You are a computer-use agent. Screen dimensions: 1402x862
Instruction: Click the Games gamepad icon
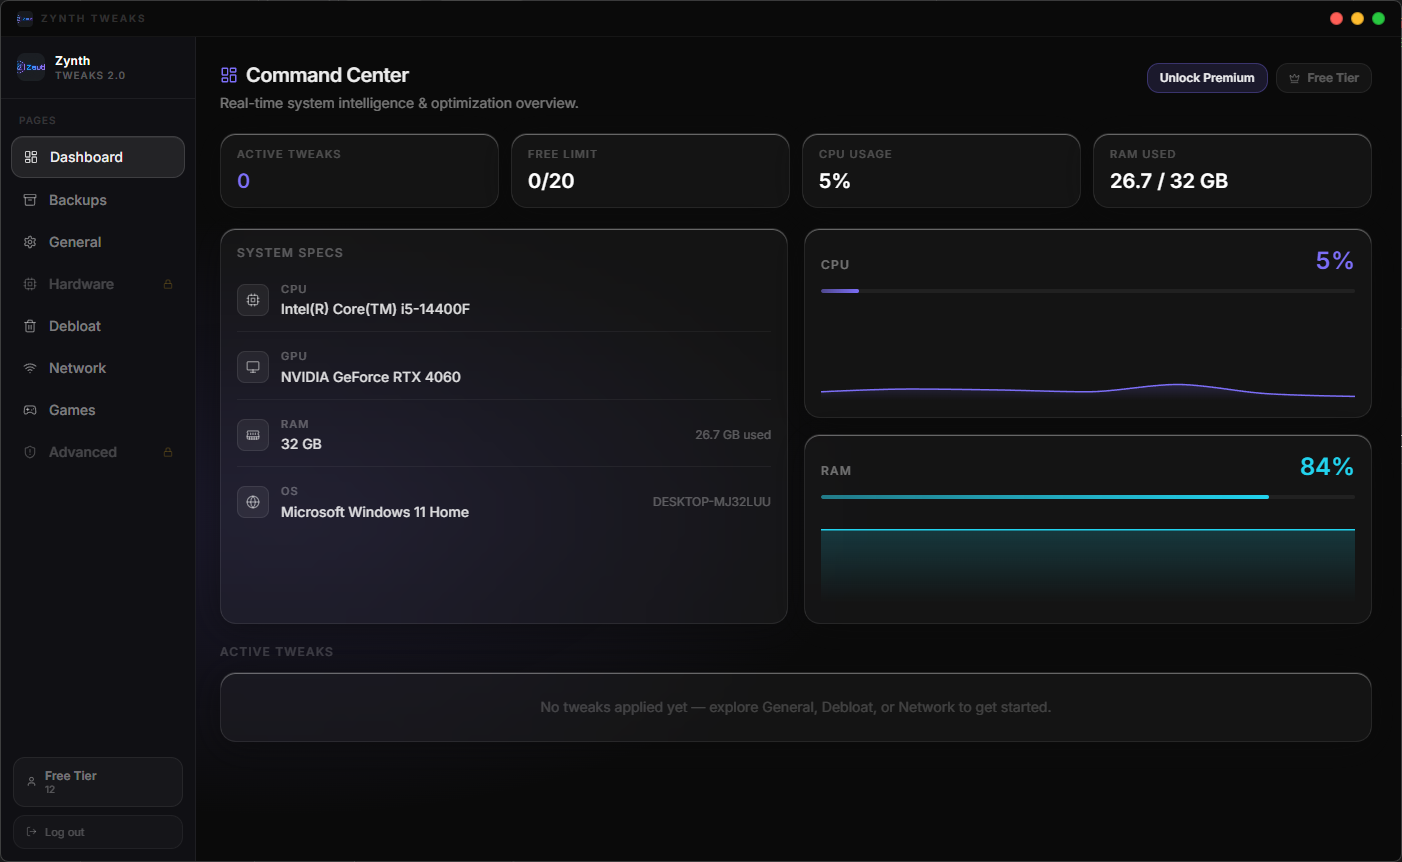click(31, 409)
